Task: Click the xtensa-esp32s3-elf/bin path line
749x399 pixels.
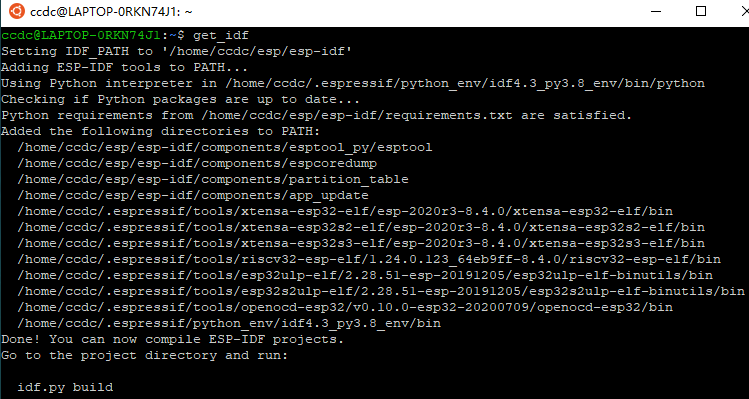Action: tap(361, 243)
